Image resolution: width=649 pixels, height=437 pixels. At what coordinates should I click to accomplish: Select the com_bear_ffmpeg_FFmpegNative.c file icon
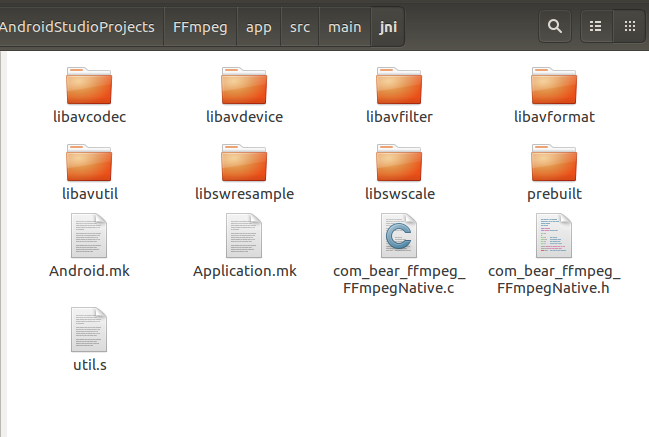pos(399,235)
